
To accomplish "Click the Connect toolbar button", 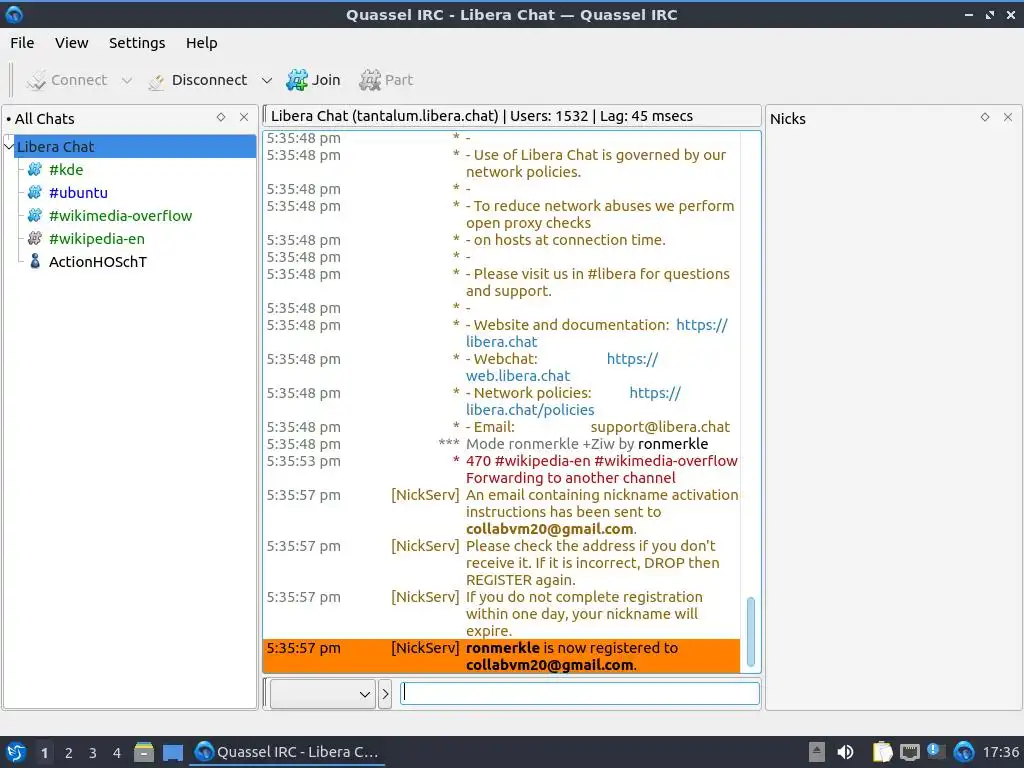I will tap(67, 80).
